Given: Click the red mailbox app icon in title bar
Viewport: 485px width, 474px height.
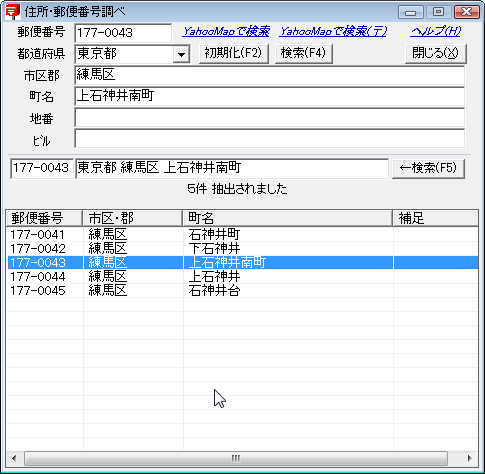Looking at the screenshot, I should [x=13, y=11].
